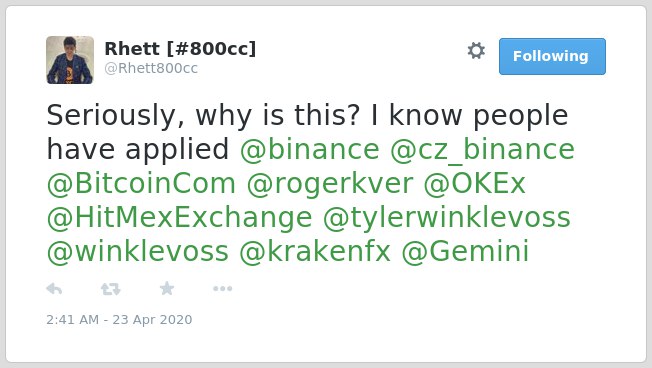
Task: Click the reply arrow icon
Action: pyautogui.click(x=54, y=288)
